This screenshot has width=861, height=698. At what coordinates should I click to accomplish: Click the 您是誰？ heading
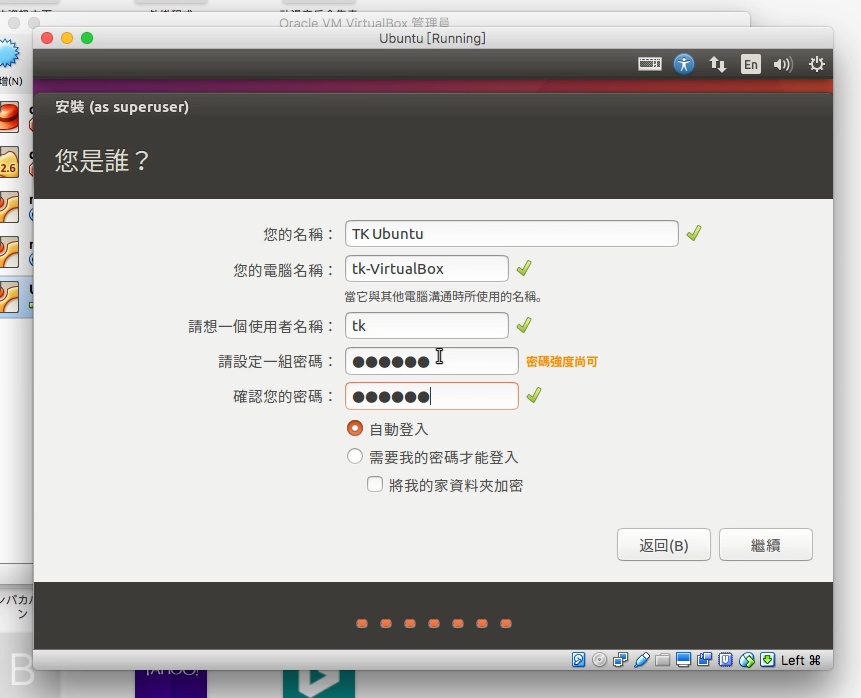[x=102, y=161]
